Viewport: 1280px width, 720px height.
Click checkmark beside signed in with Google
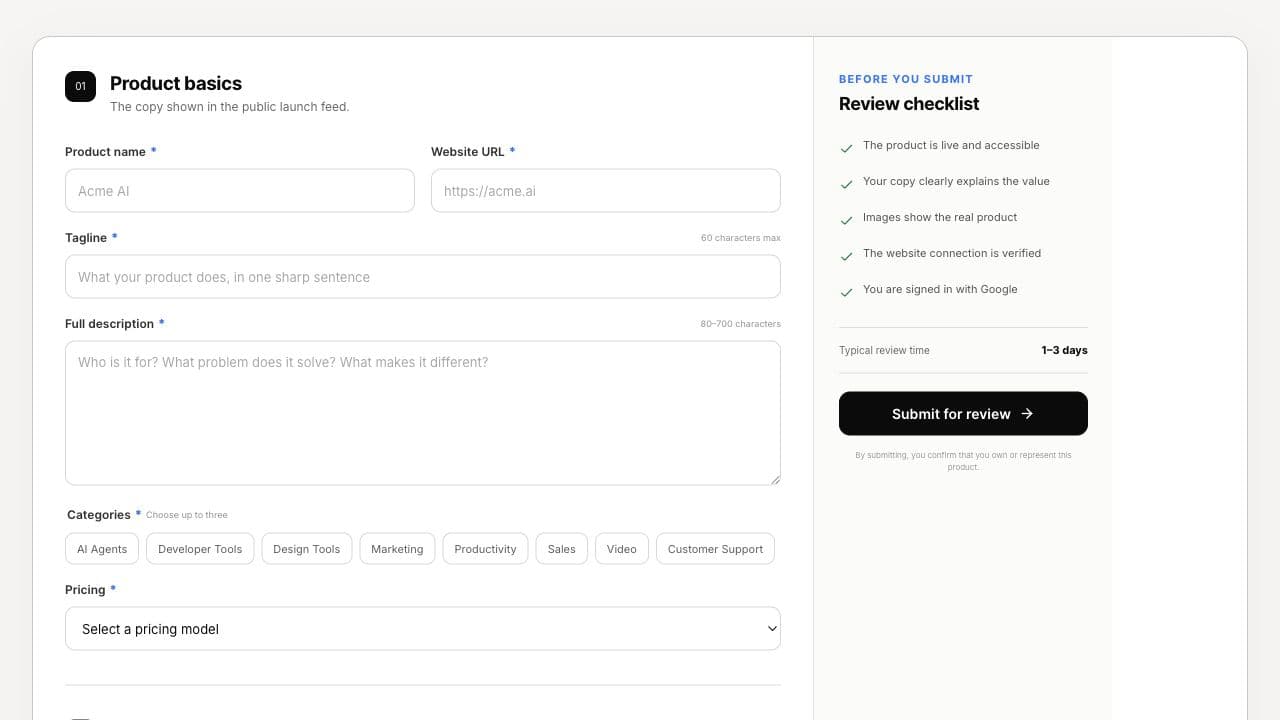[x=847, y=292]
